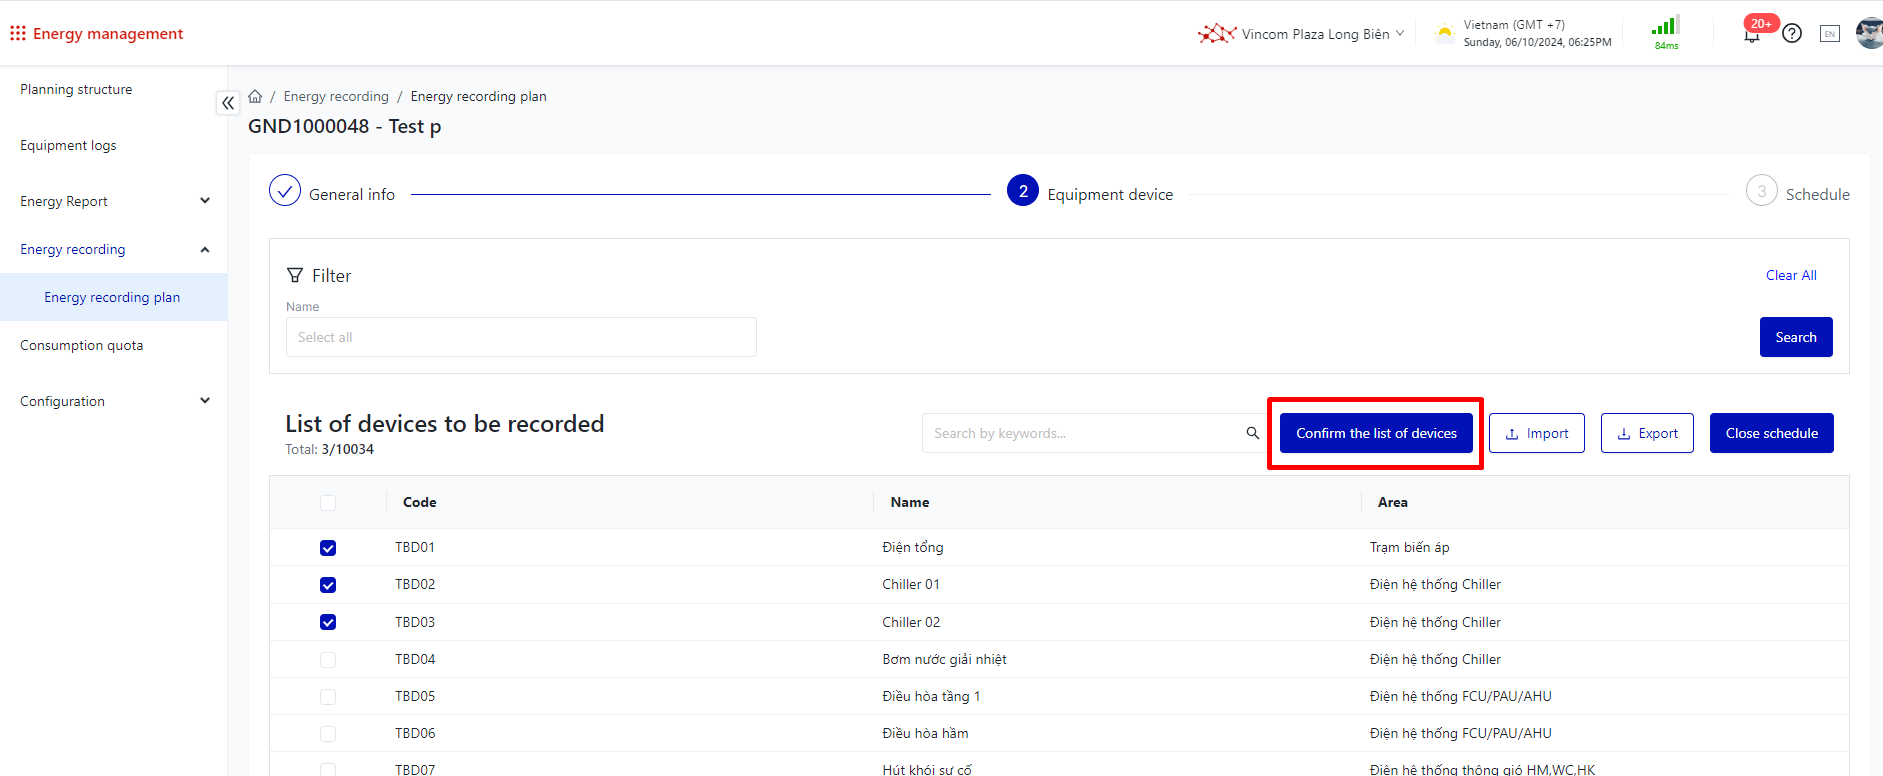Open the Name filter Select all dropdown
This screenshot has height=776, width=1883.
pos(521,337)
